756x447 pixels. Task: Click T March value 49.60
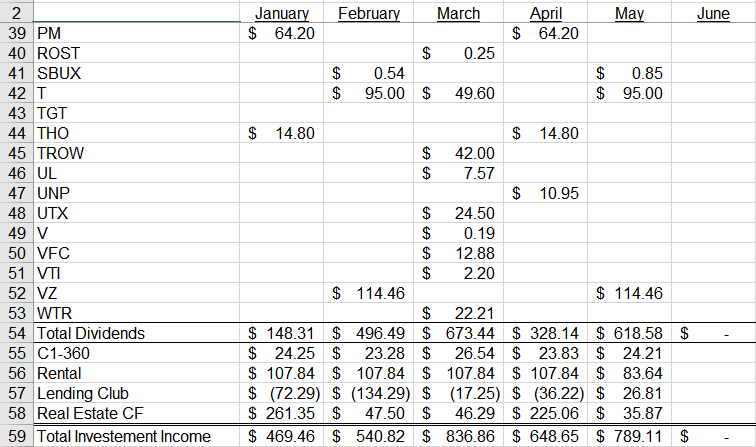[458, 93]
